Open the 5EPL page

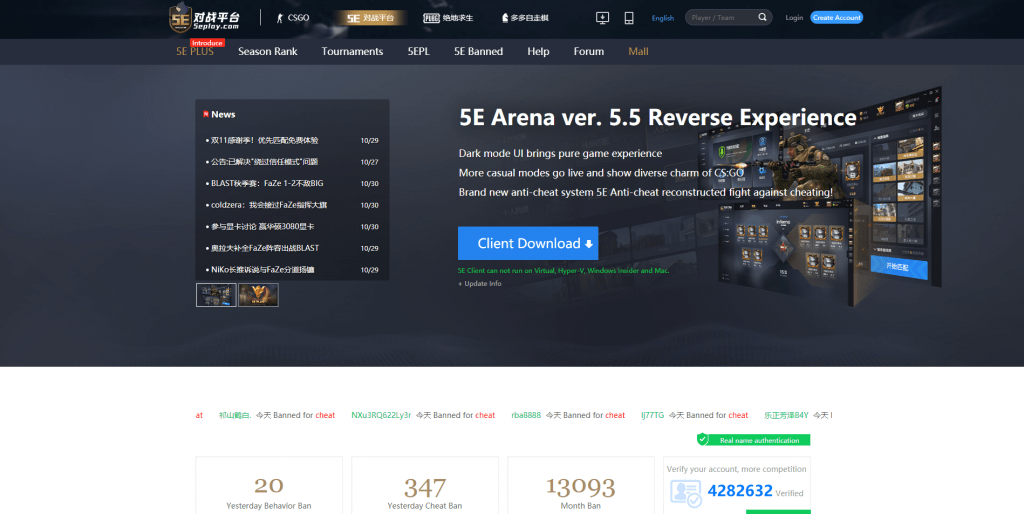[x=419, y=52]
